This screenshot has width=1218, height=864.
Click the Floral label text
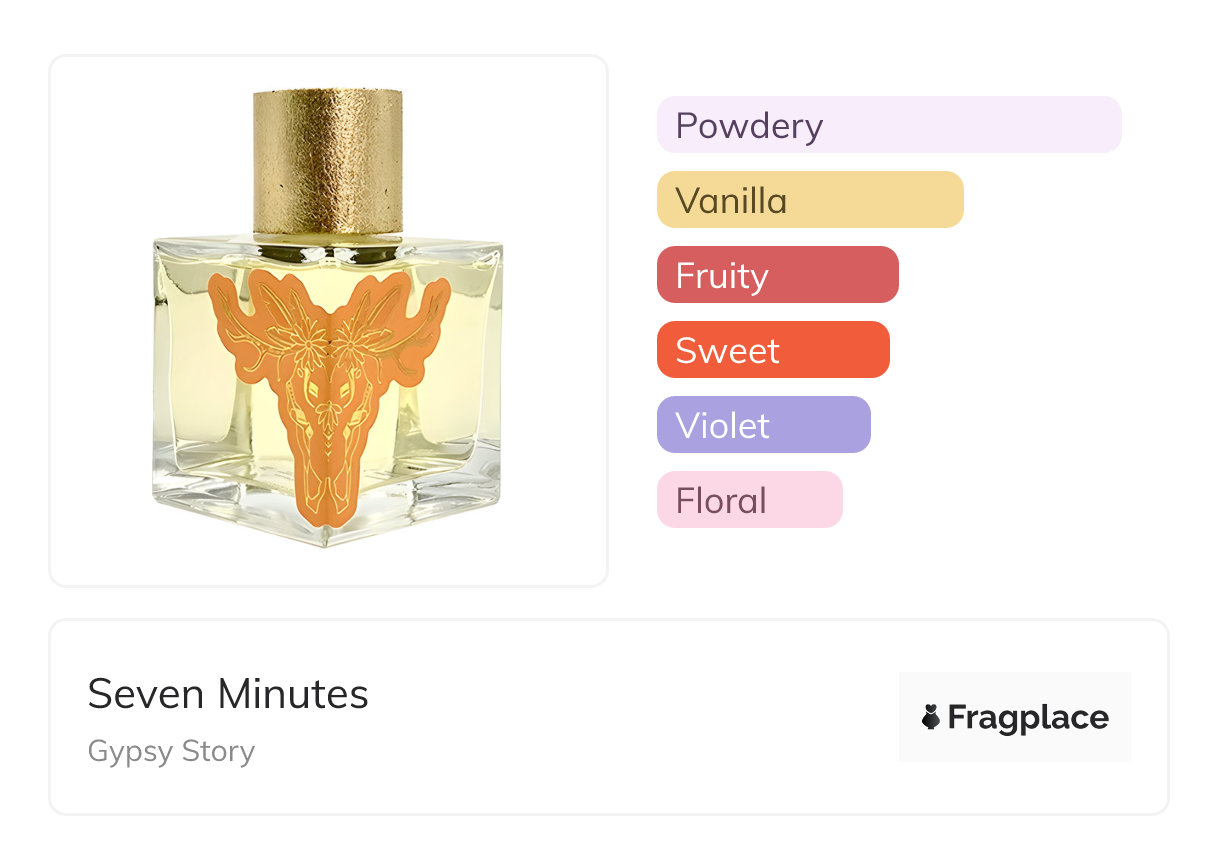click(x=721, y=501)
